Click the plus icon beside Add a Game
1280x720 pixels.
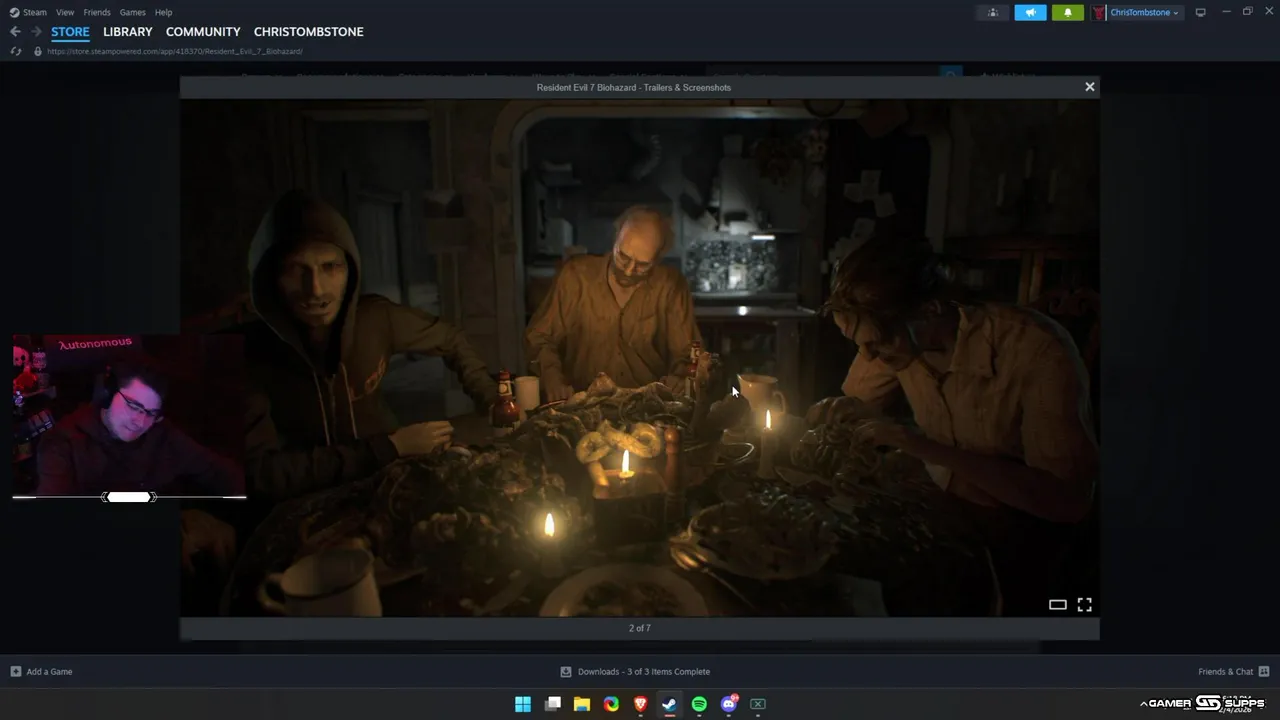(x=16, y=671)
